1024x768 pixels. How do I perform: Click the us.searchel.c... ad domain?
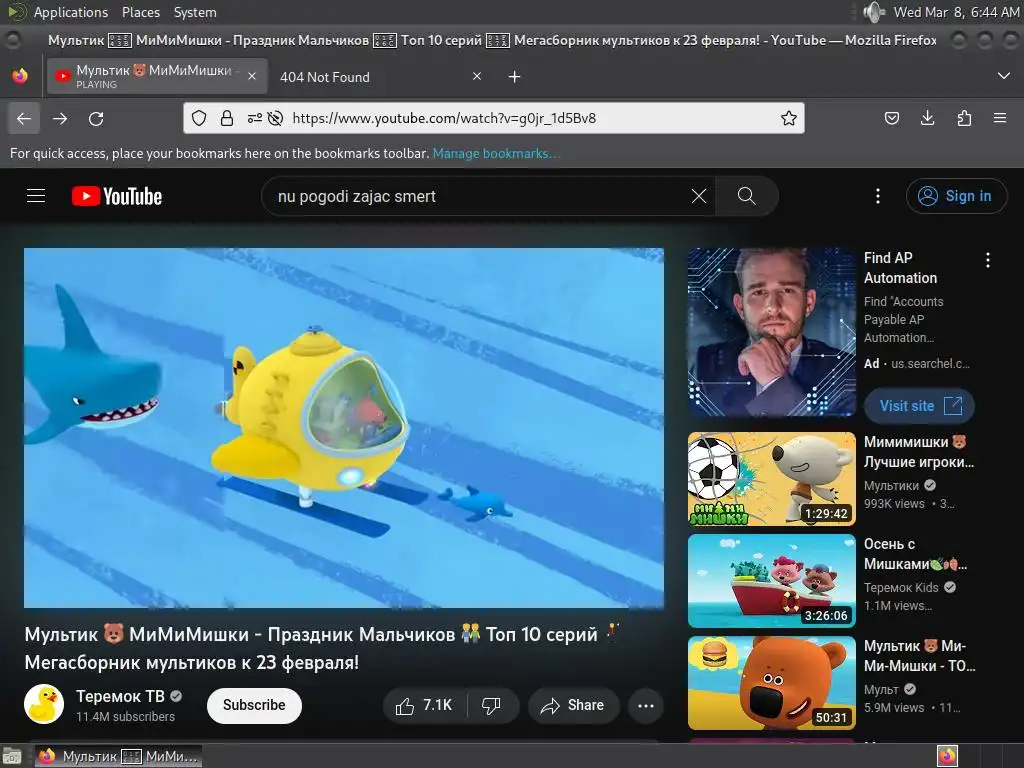(x=931, y=364)
